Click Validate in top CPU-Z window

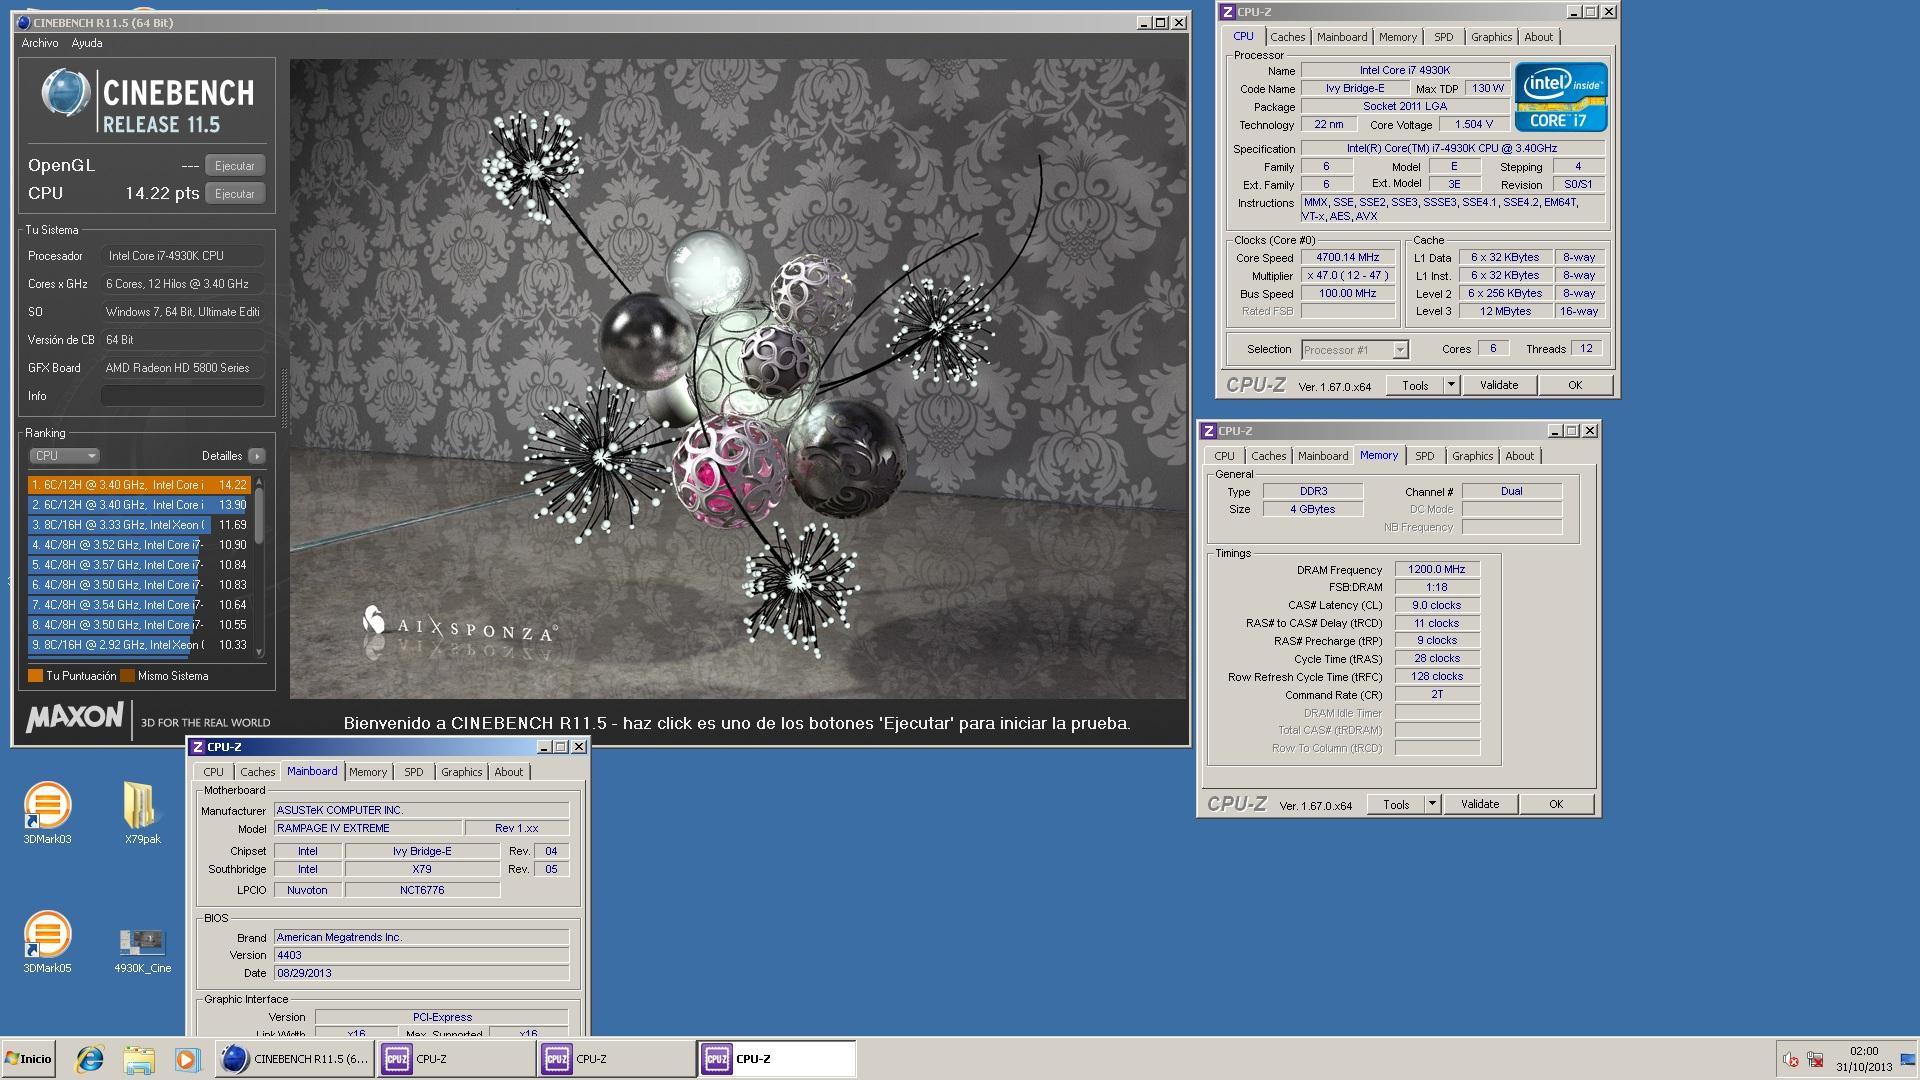coord(1498,385)
